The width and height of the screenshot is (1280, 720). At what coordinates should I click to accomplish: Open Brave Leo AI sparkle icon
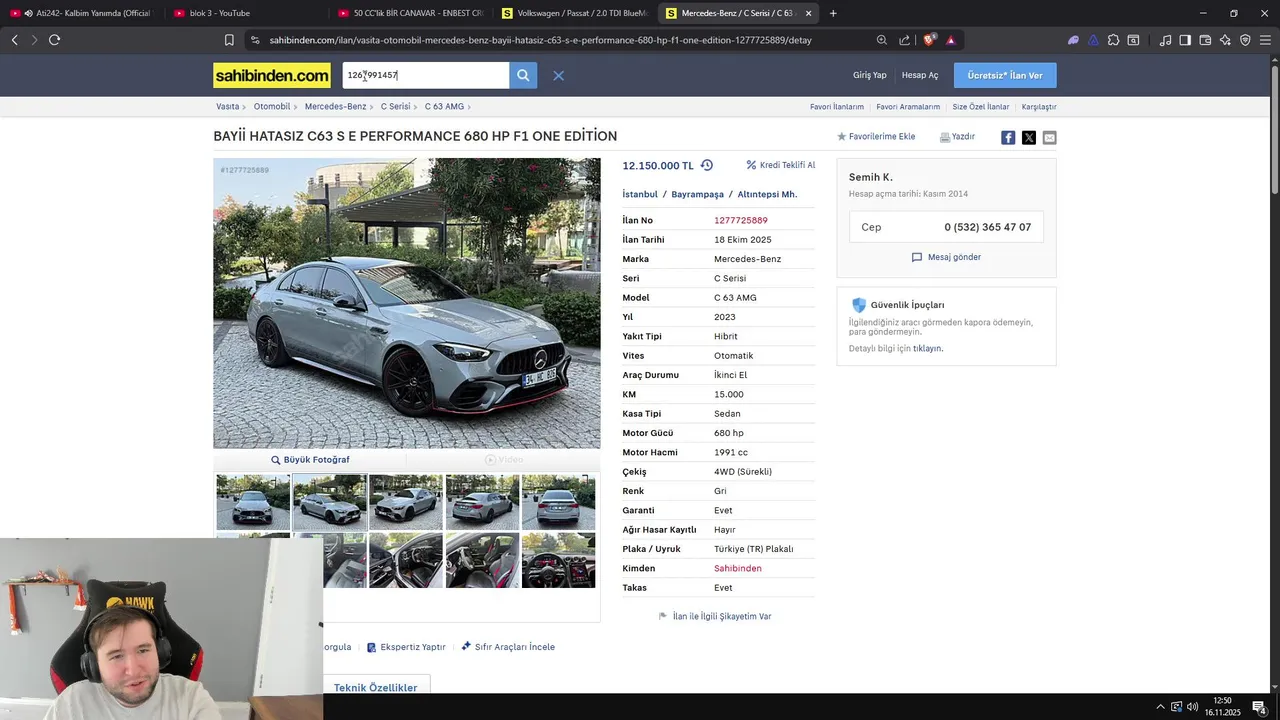(1225, 40)
